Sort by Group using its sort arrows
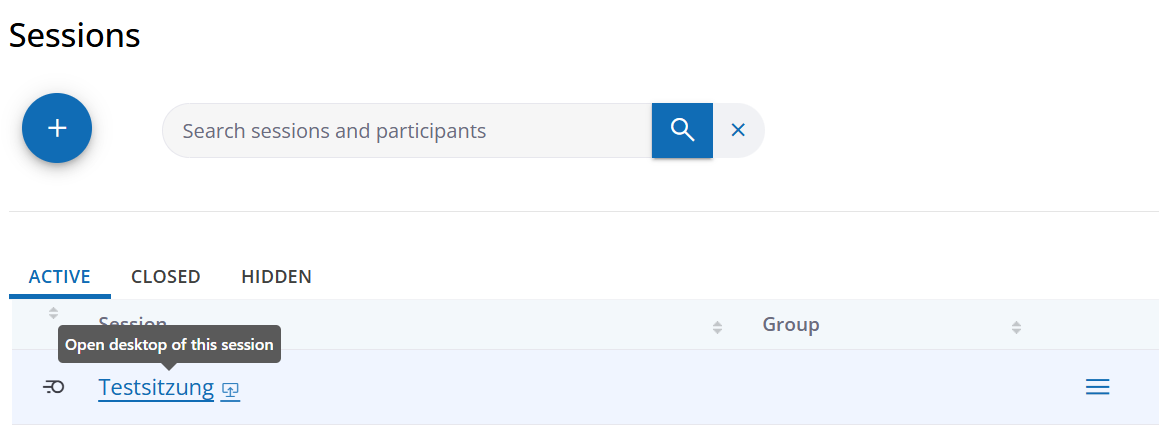Screen dimensions: 1172x431 (1016, 327)
